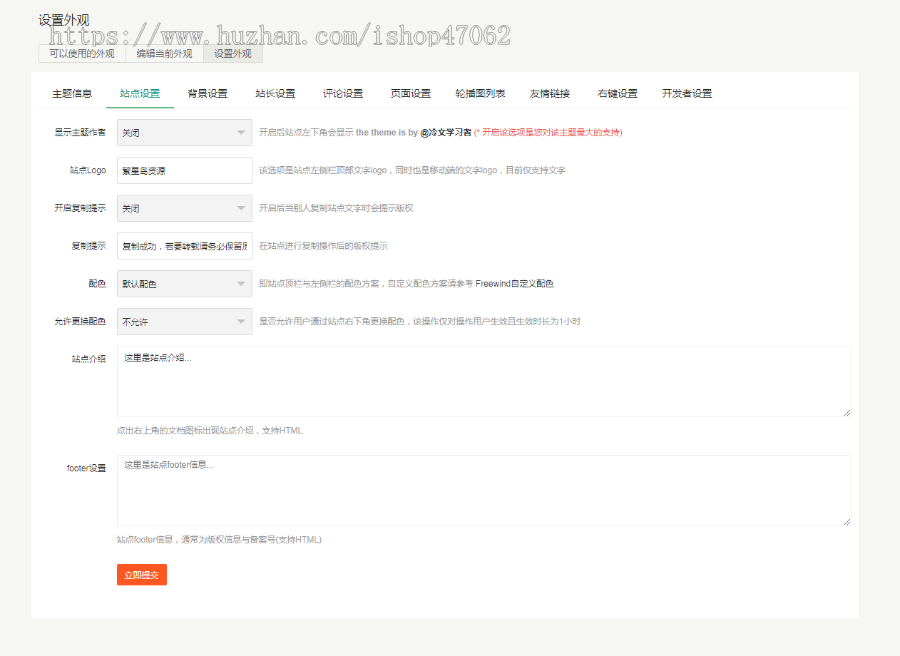The image size is (900, 656).
Task: Expand the 开启复制提示 dropdown
Action: click(x=185, y=208)
